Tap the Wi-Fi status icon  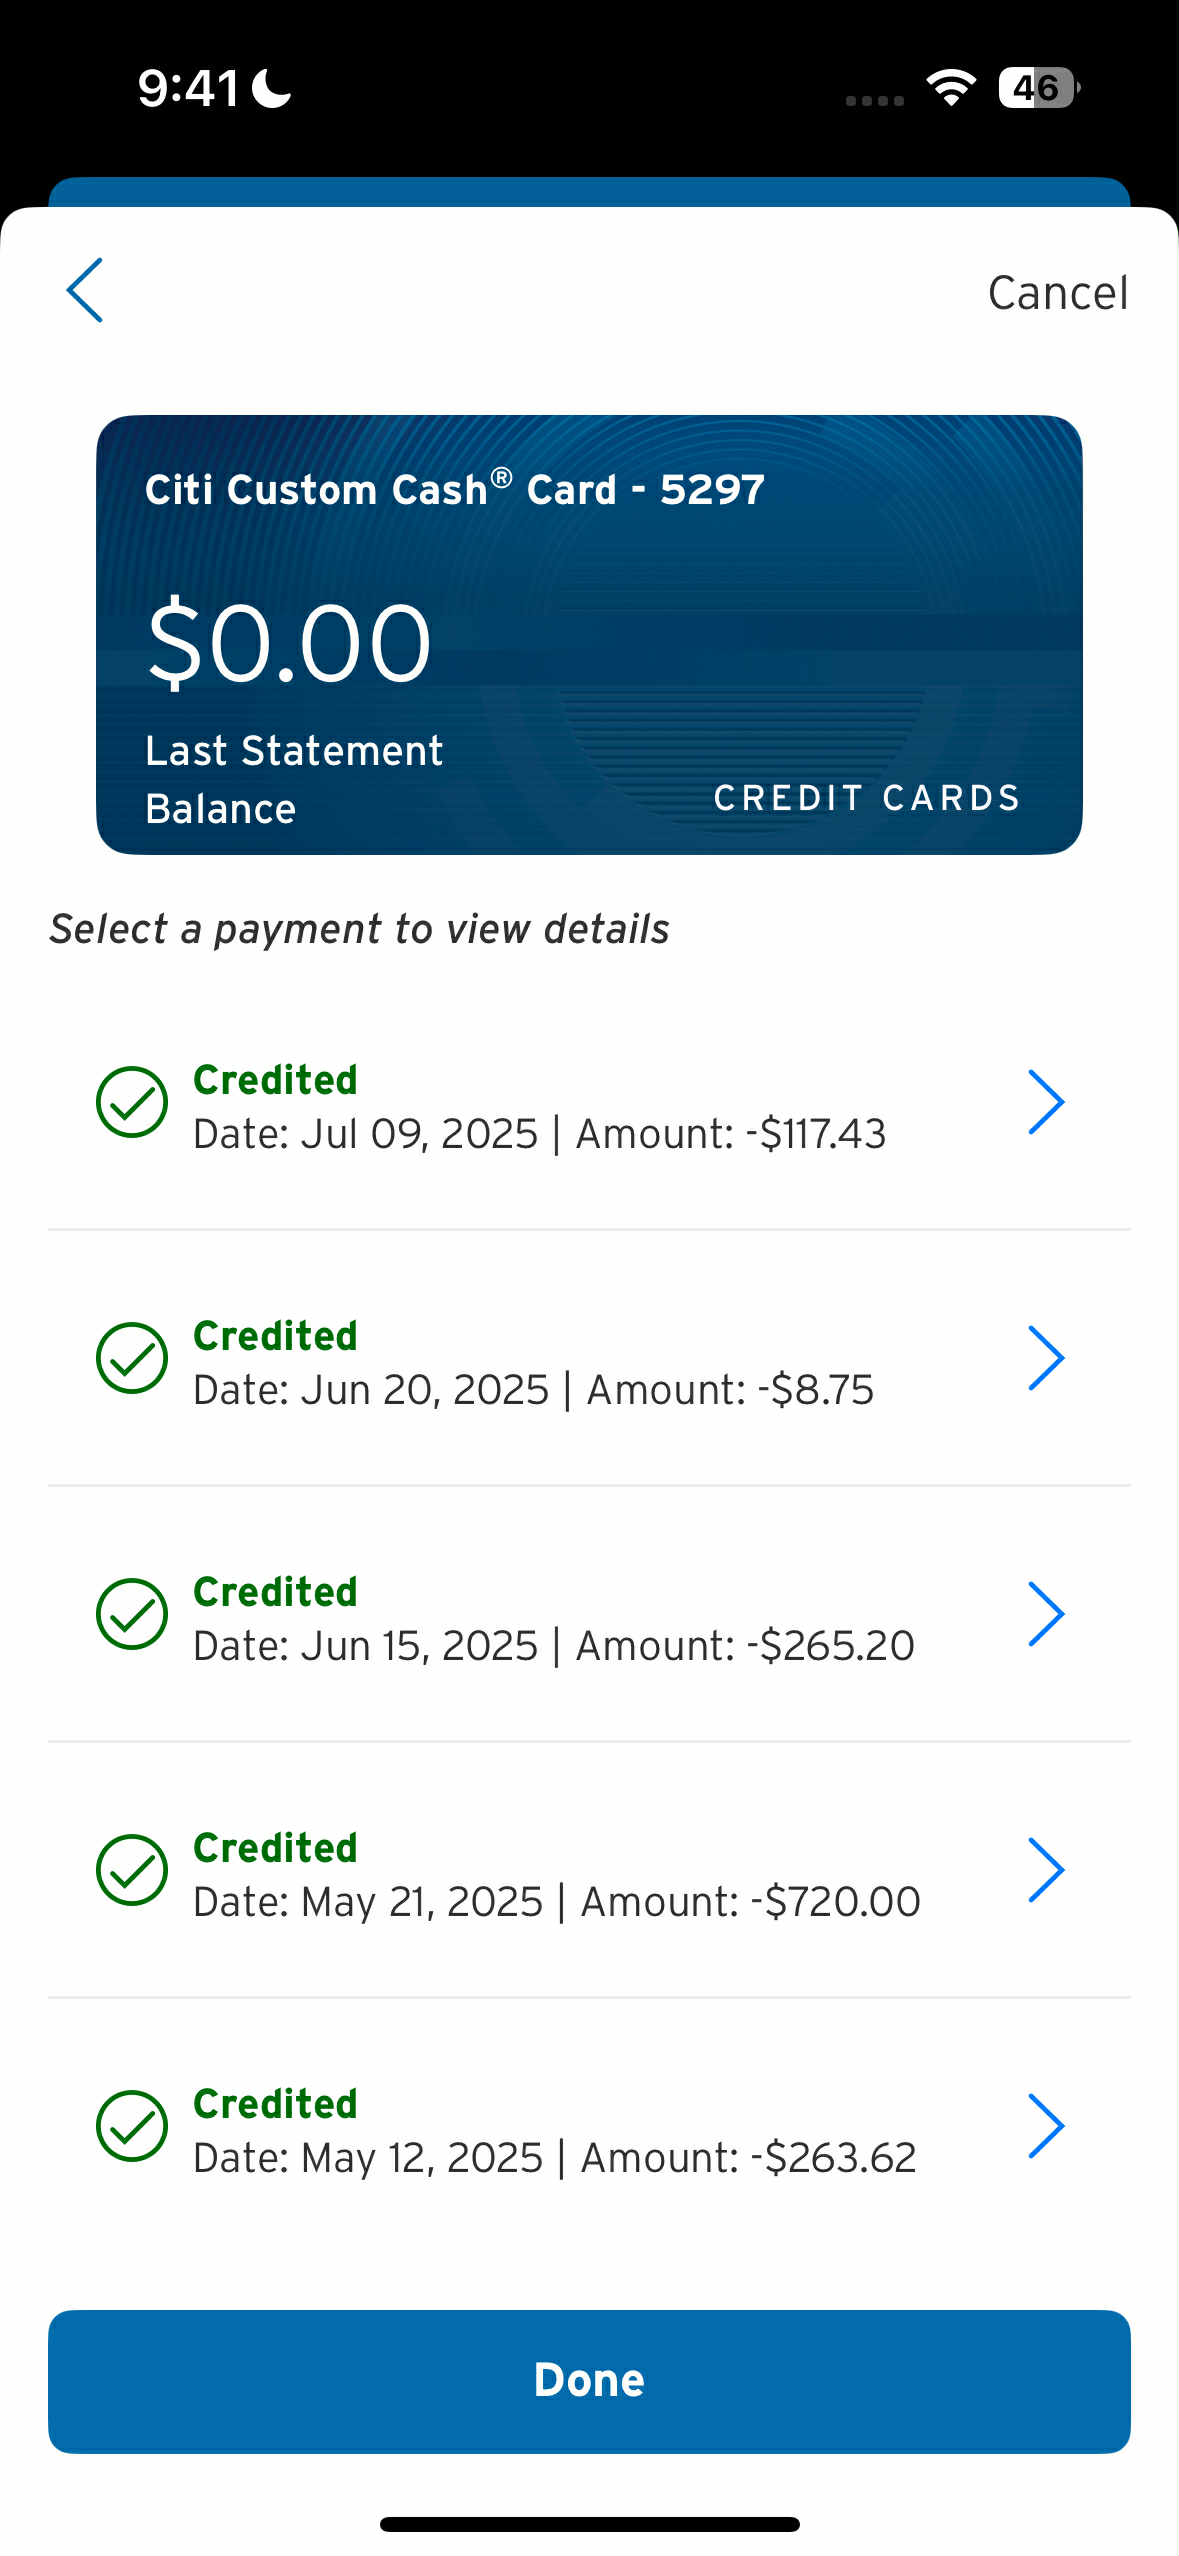click(951, 88)
